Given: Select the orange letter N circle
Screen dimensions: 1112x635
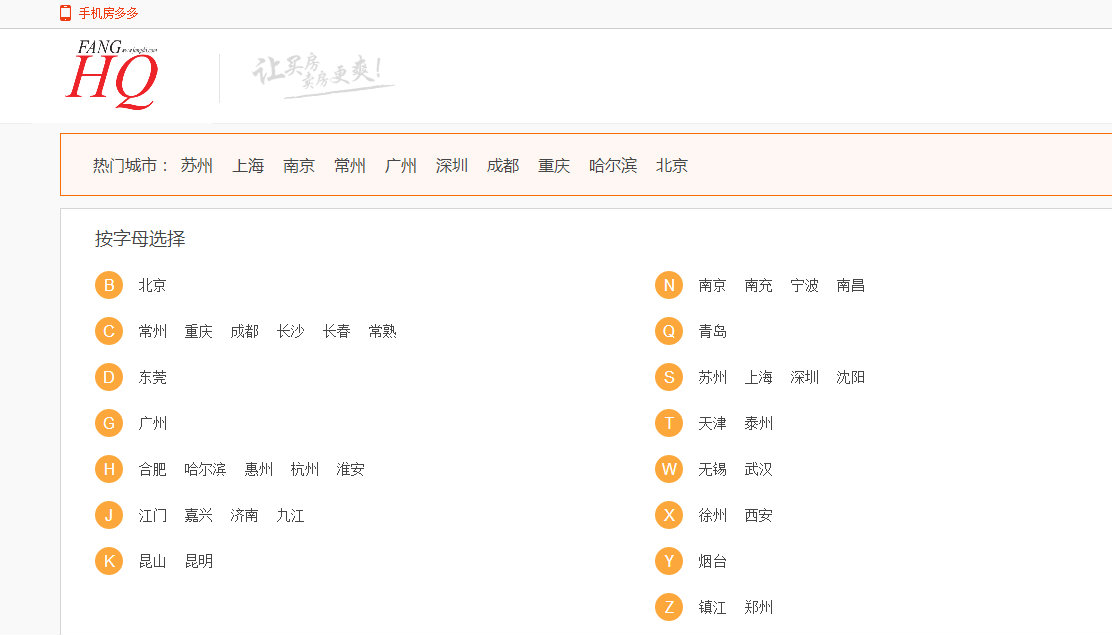Looking at the screenshot, I should pos(669,285).
